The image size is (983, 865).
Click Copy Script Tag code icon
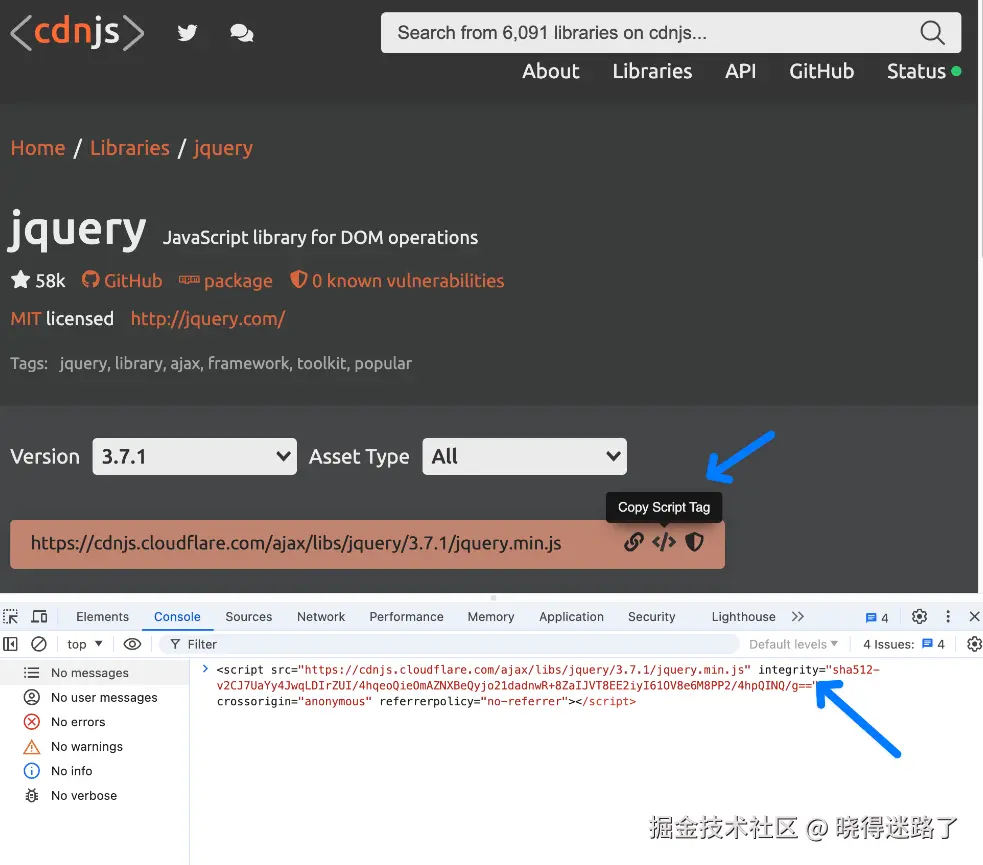664,542
